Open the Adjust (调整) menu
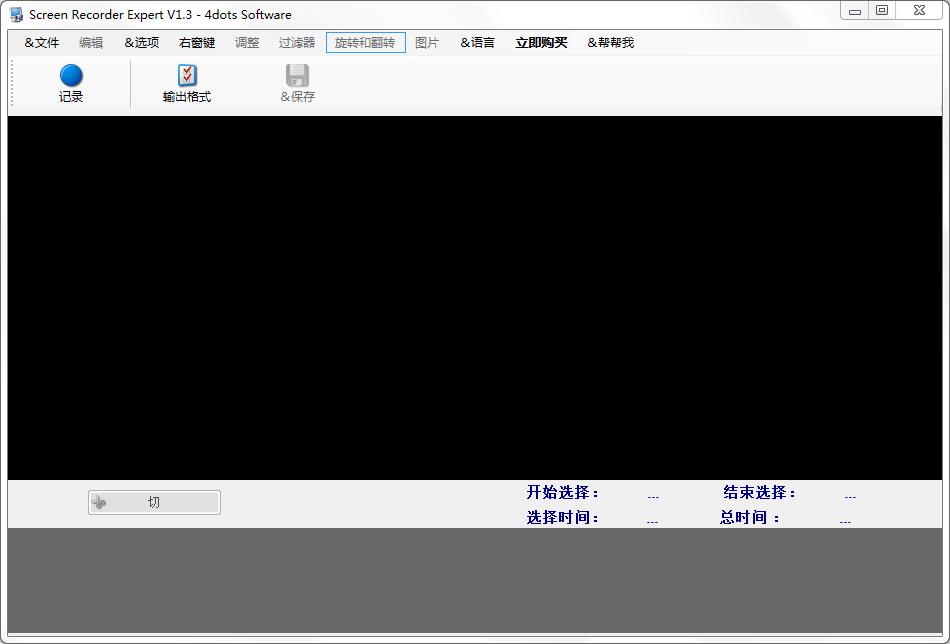 (247, 43)
